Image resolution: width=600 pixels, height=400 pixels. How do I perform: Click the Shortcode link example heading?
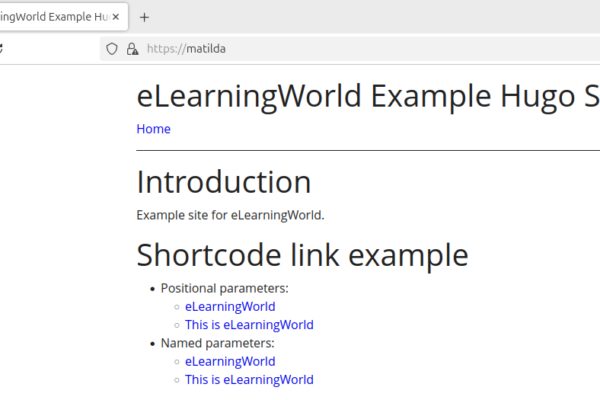pos(302,255)
